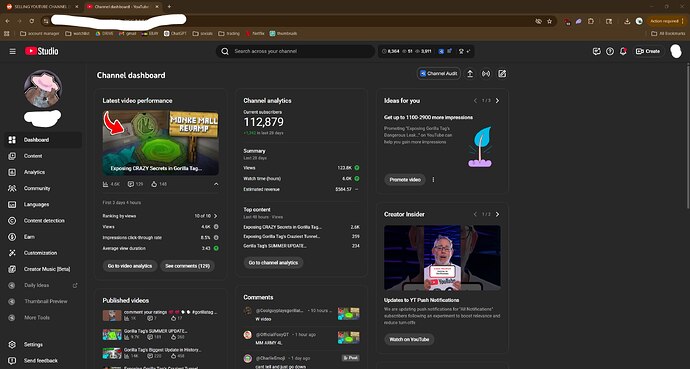Screen dimensions: 690x369
Task: Open the Creator Insider video thumbnail
Action: click(x=442, y=258)
